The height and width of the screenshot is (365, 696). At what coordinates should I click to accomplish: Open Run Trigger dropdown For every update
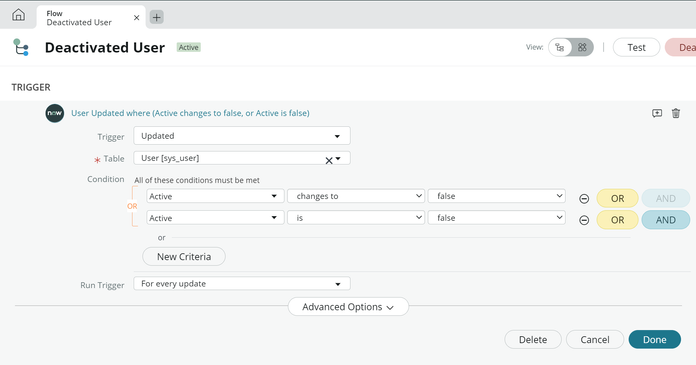(x=242, y=284)
